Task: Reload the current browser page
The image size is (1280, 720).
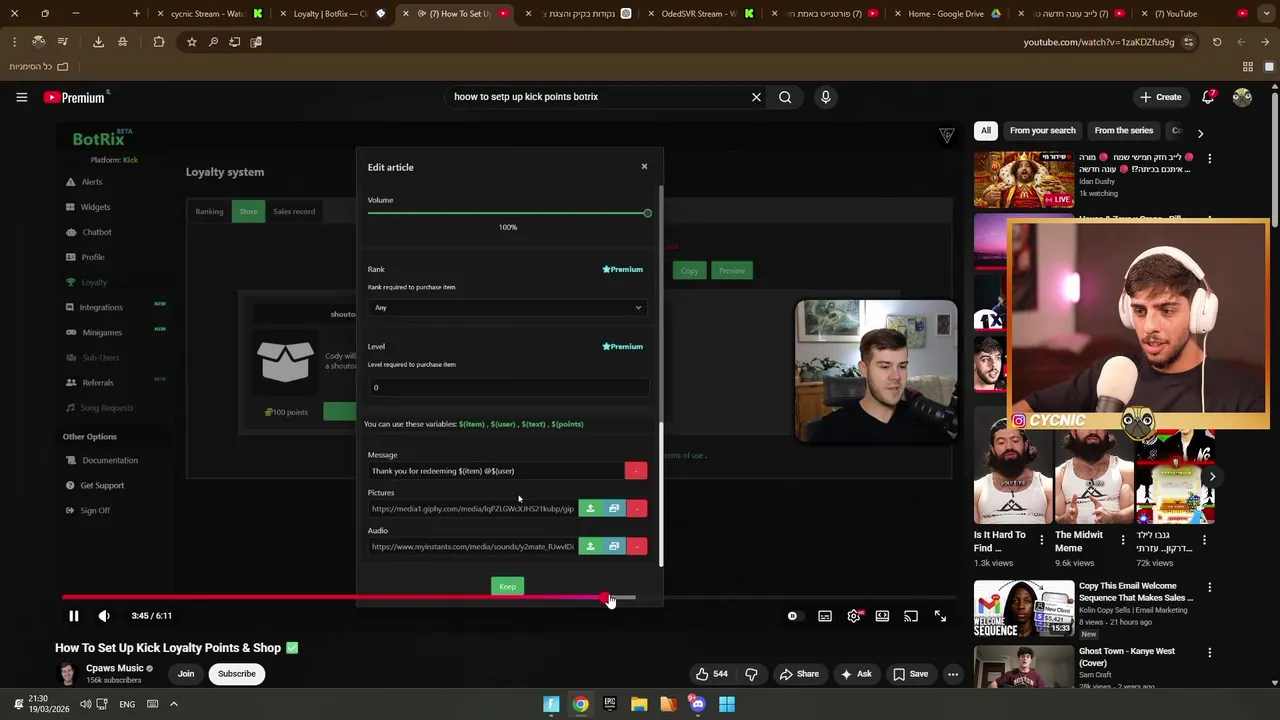Action: click(1217, 42)
